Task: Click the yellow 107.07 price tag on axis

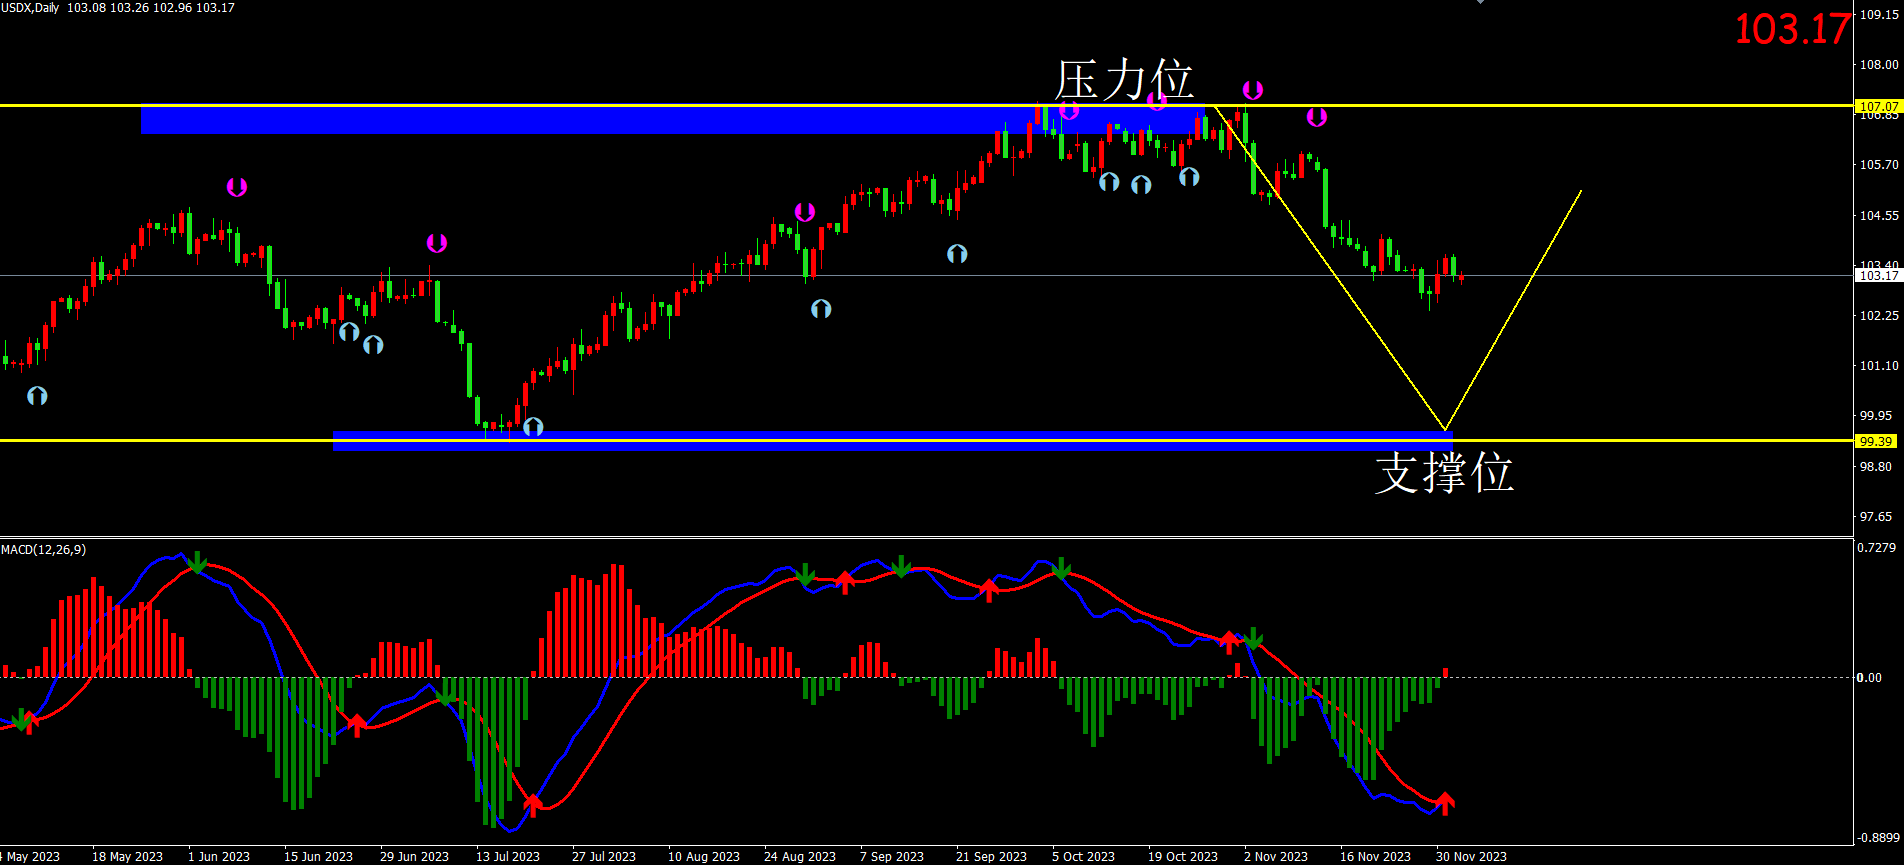Action: coord(1877,106)
